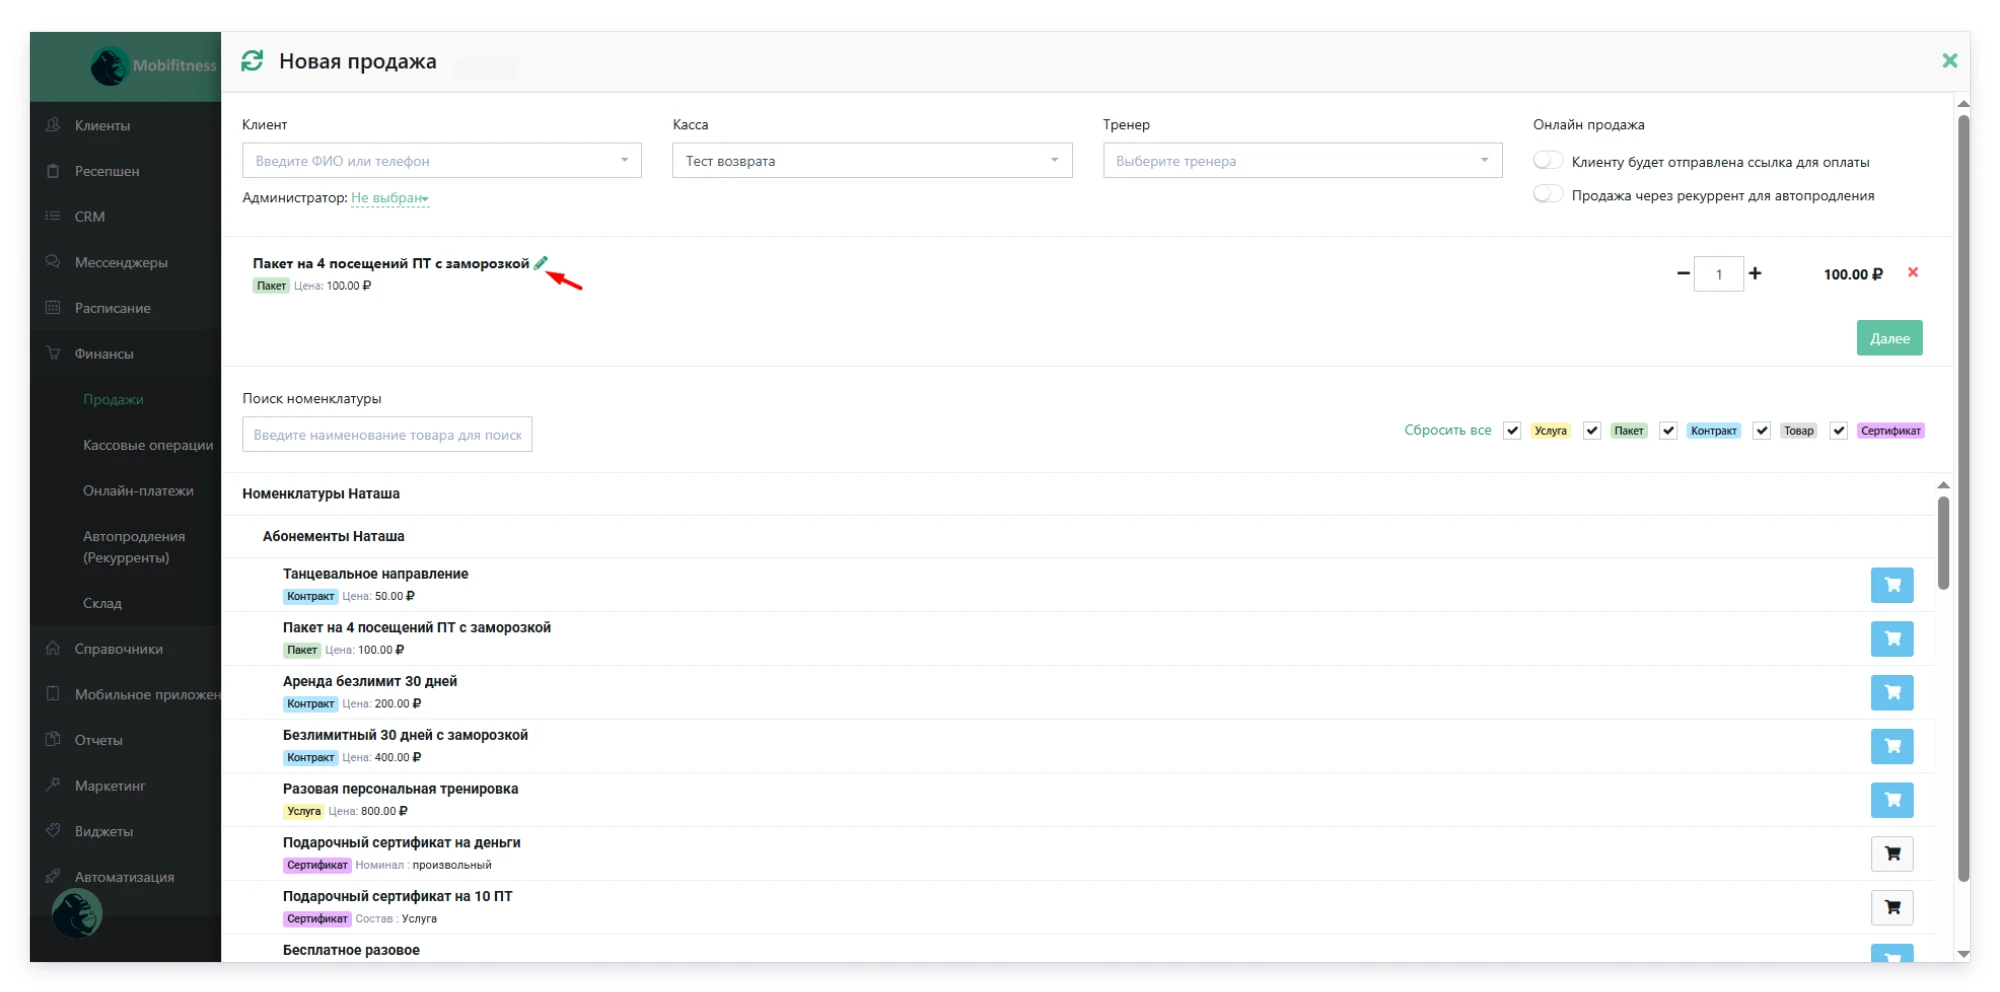Add Подарочный сертификат на 10 ПТ to cart
Viewport: 2000px width, 992px height.
pos(1892,908)
